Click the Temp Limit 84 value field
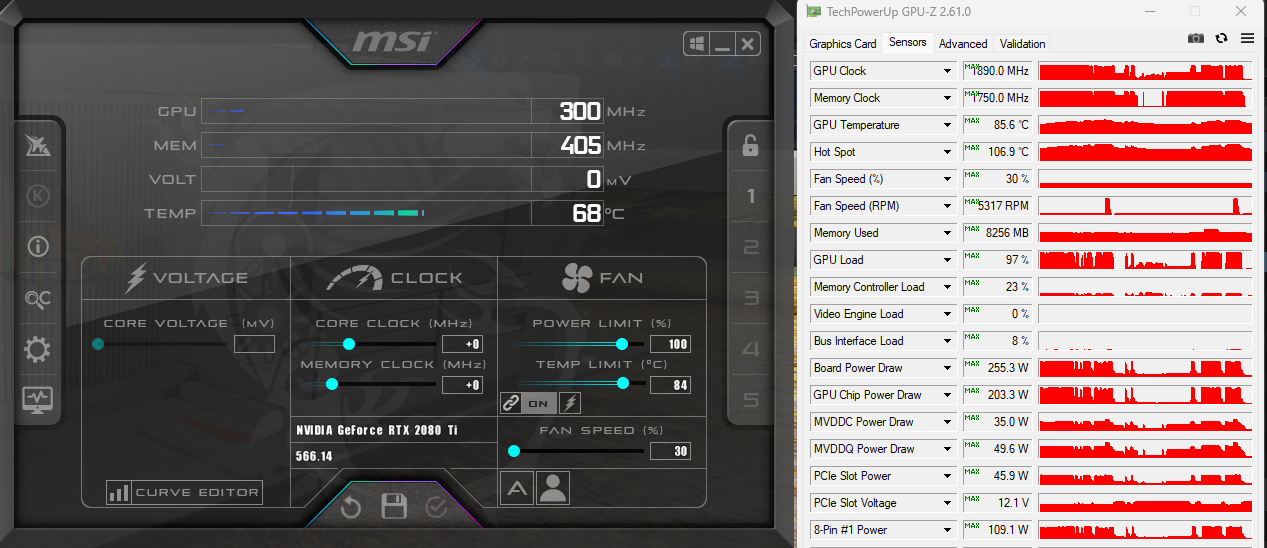 (670, 385)
